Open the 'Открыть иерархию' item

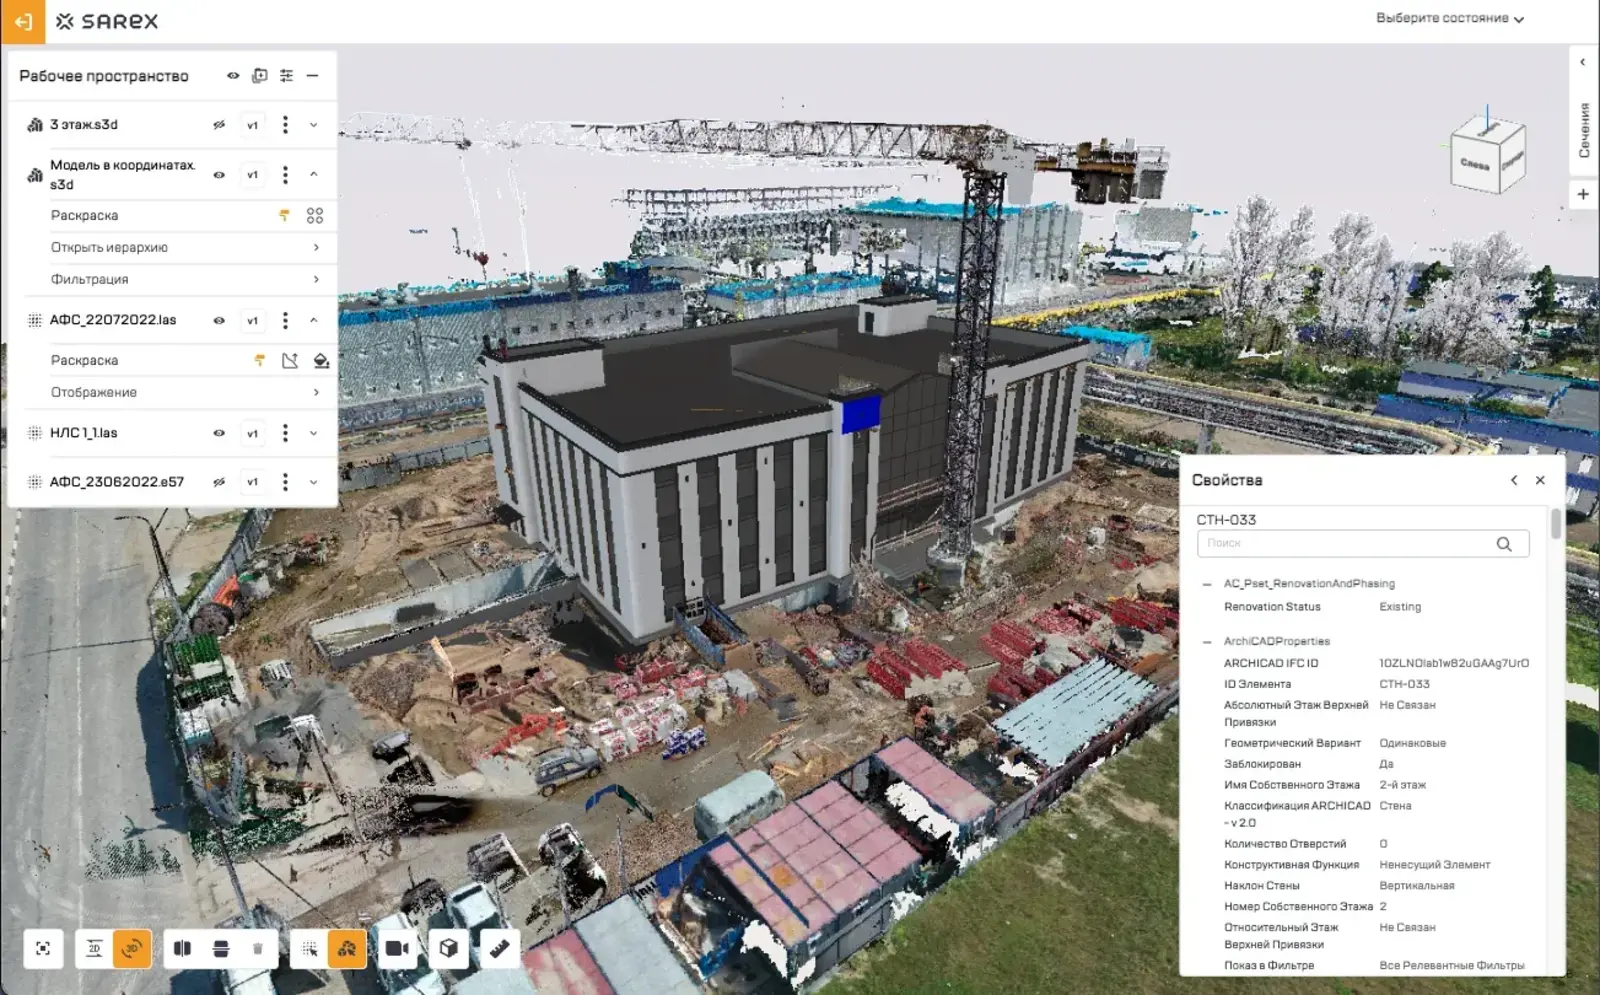click(185, 247)
